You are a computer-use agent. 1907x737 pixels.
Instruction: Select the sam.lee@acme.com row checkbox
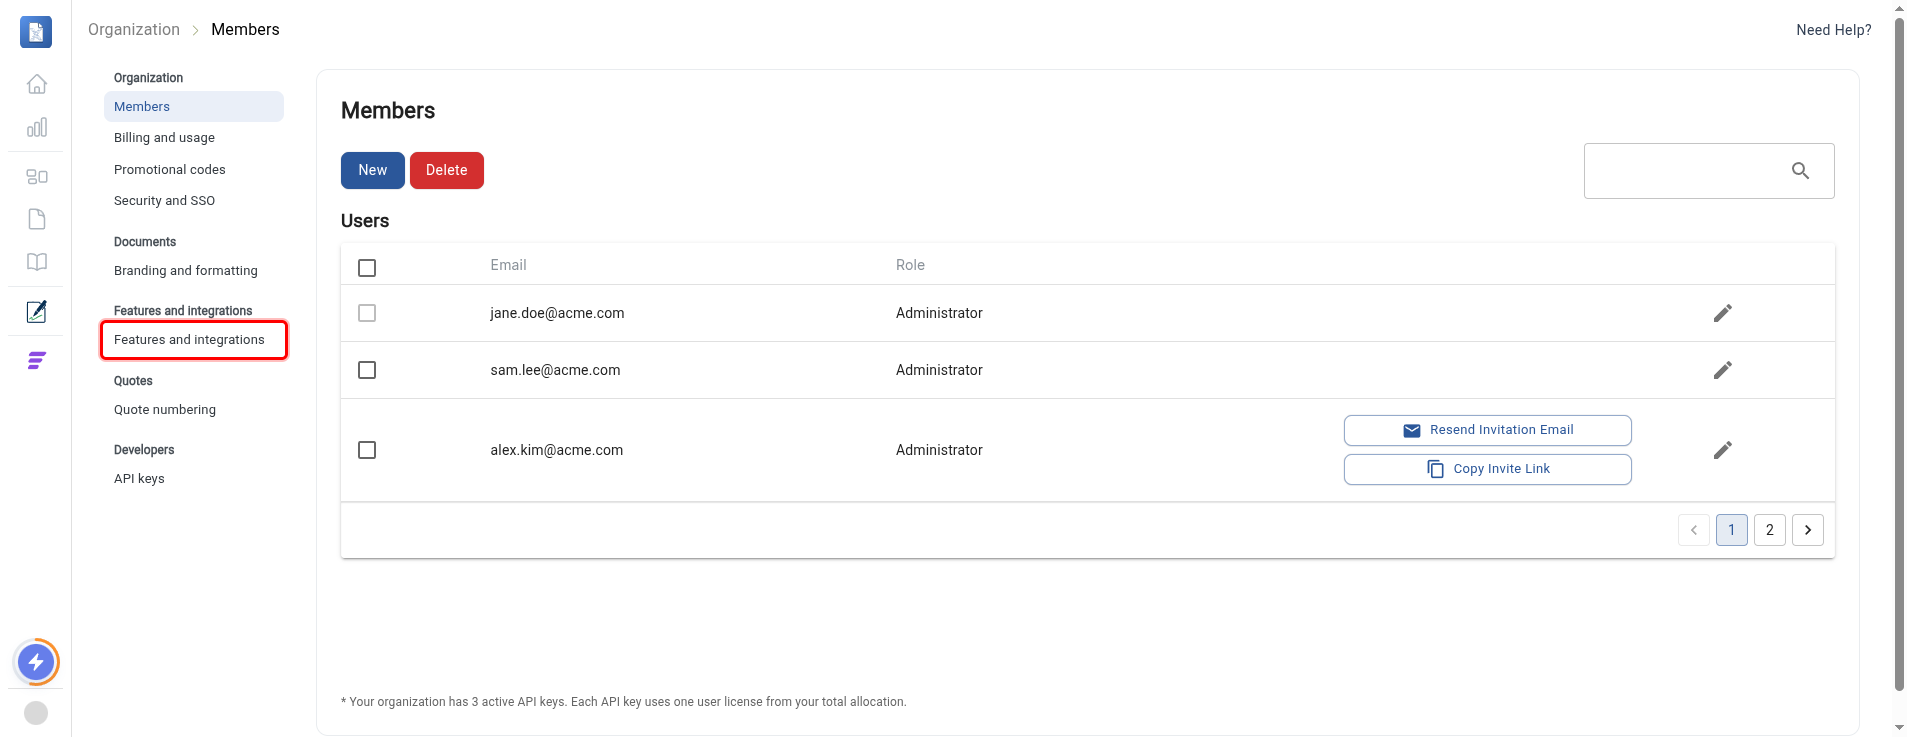pos(367,370)
